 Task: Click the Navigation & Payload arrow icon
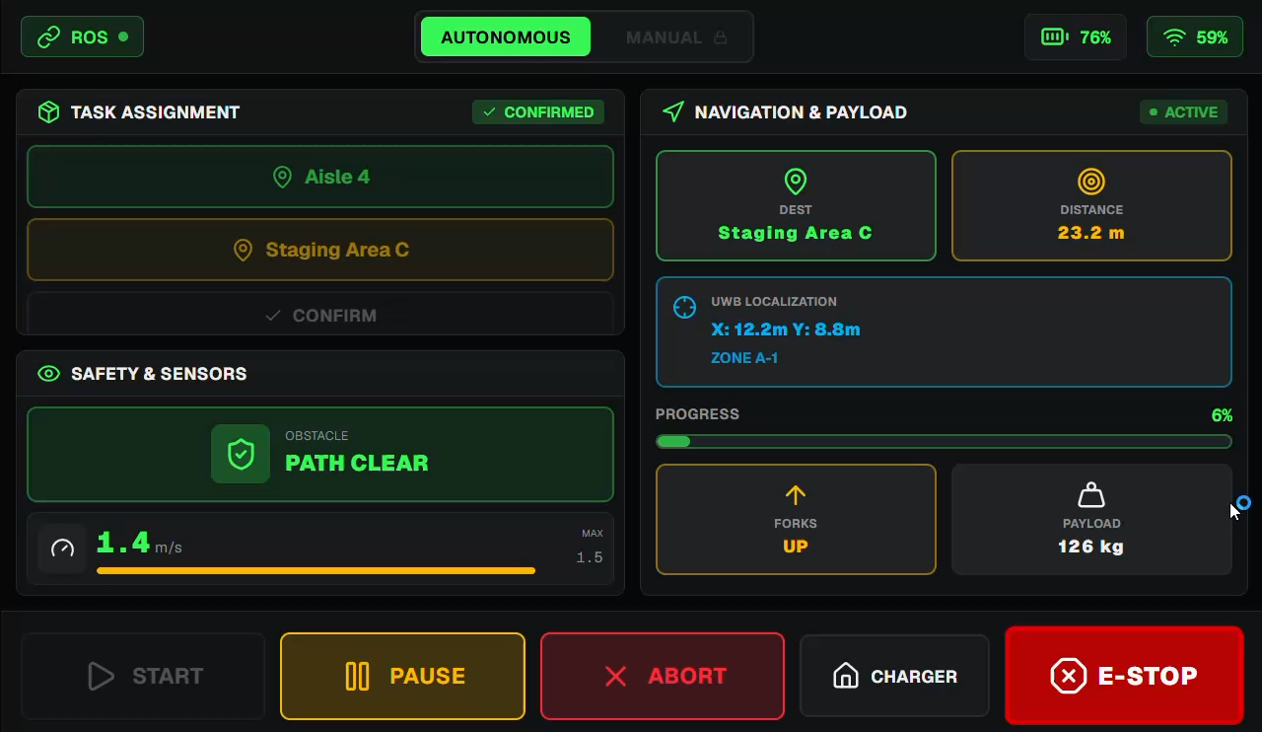tap(673, 112)
